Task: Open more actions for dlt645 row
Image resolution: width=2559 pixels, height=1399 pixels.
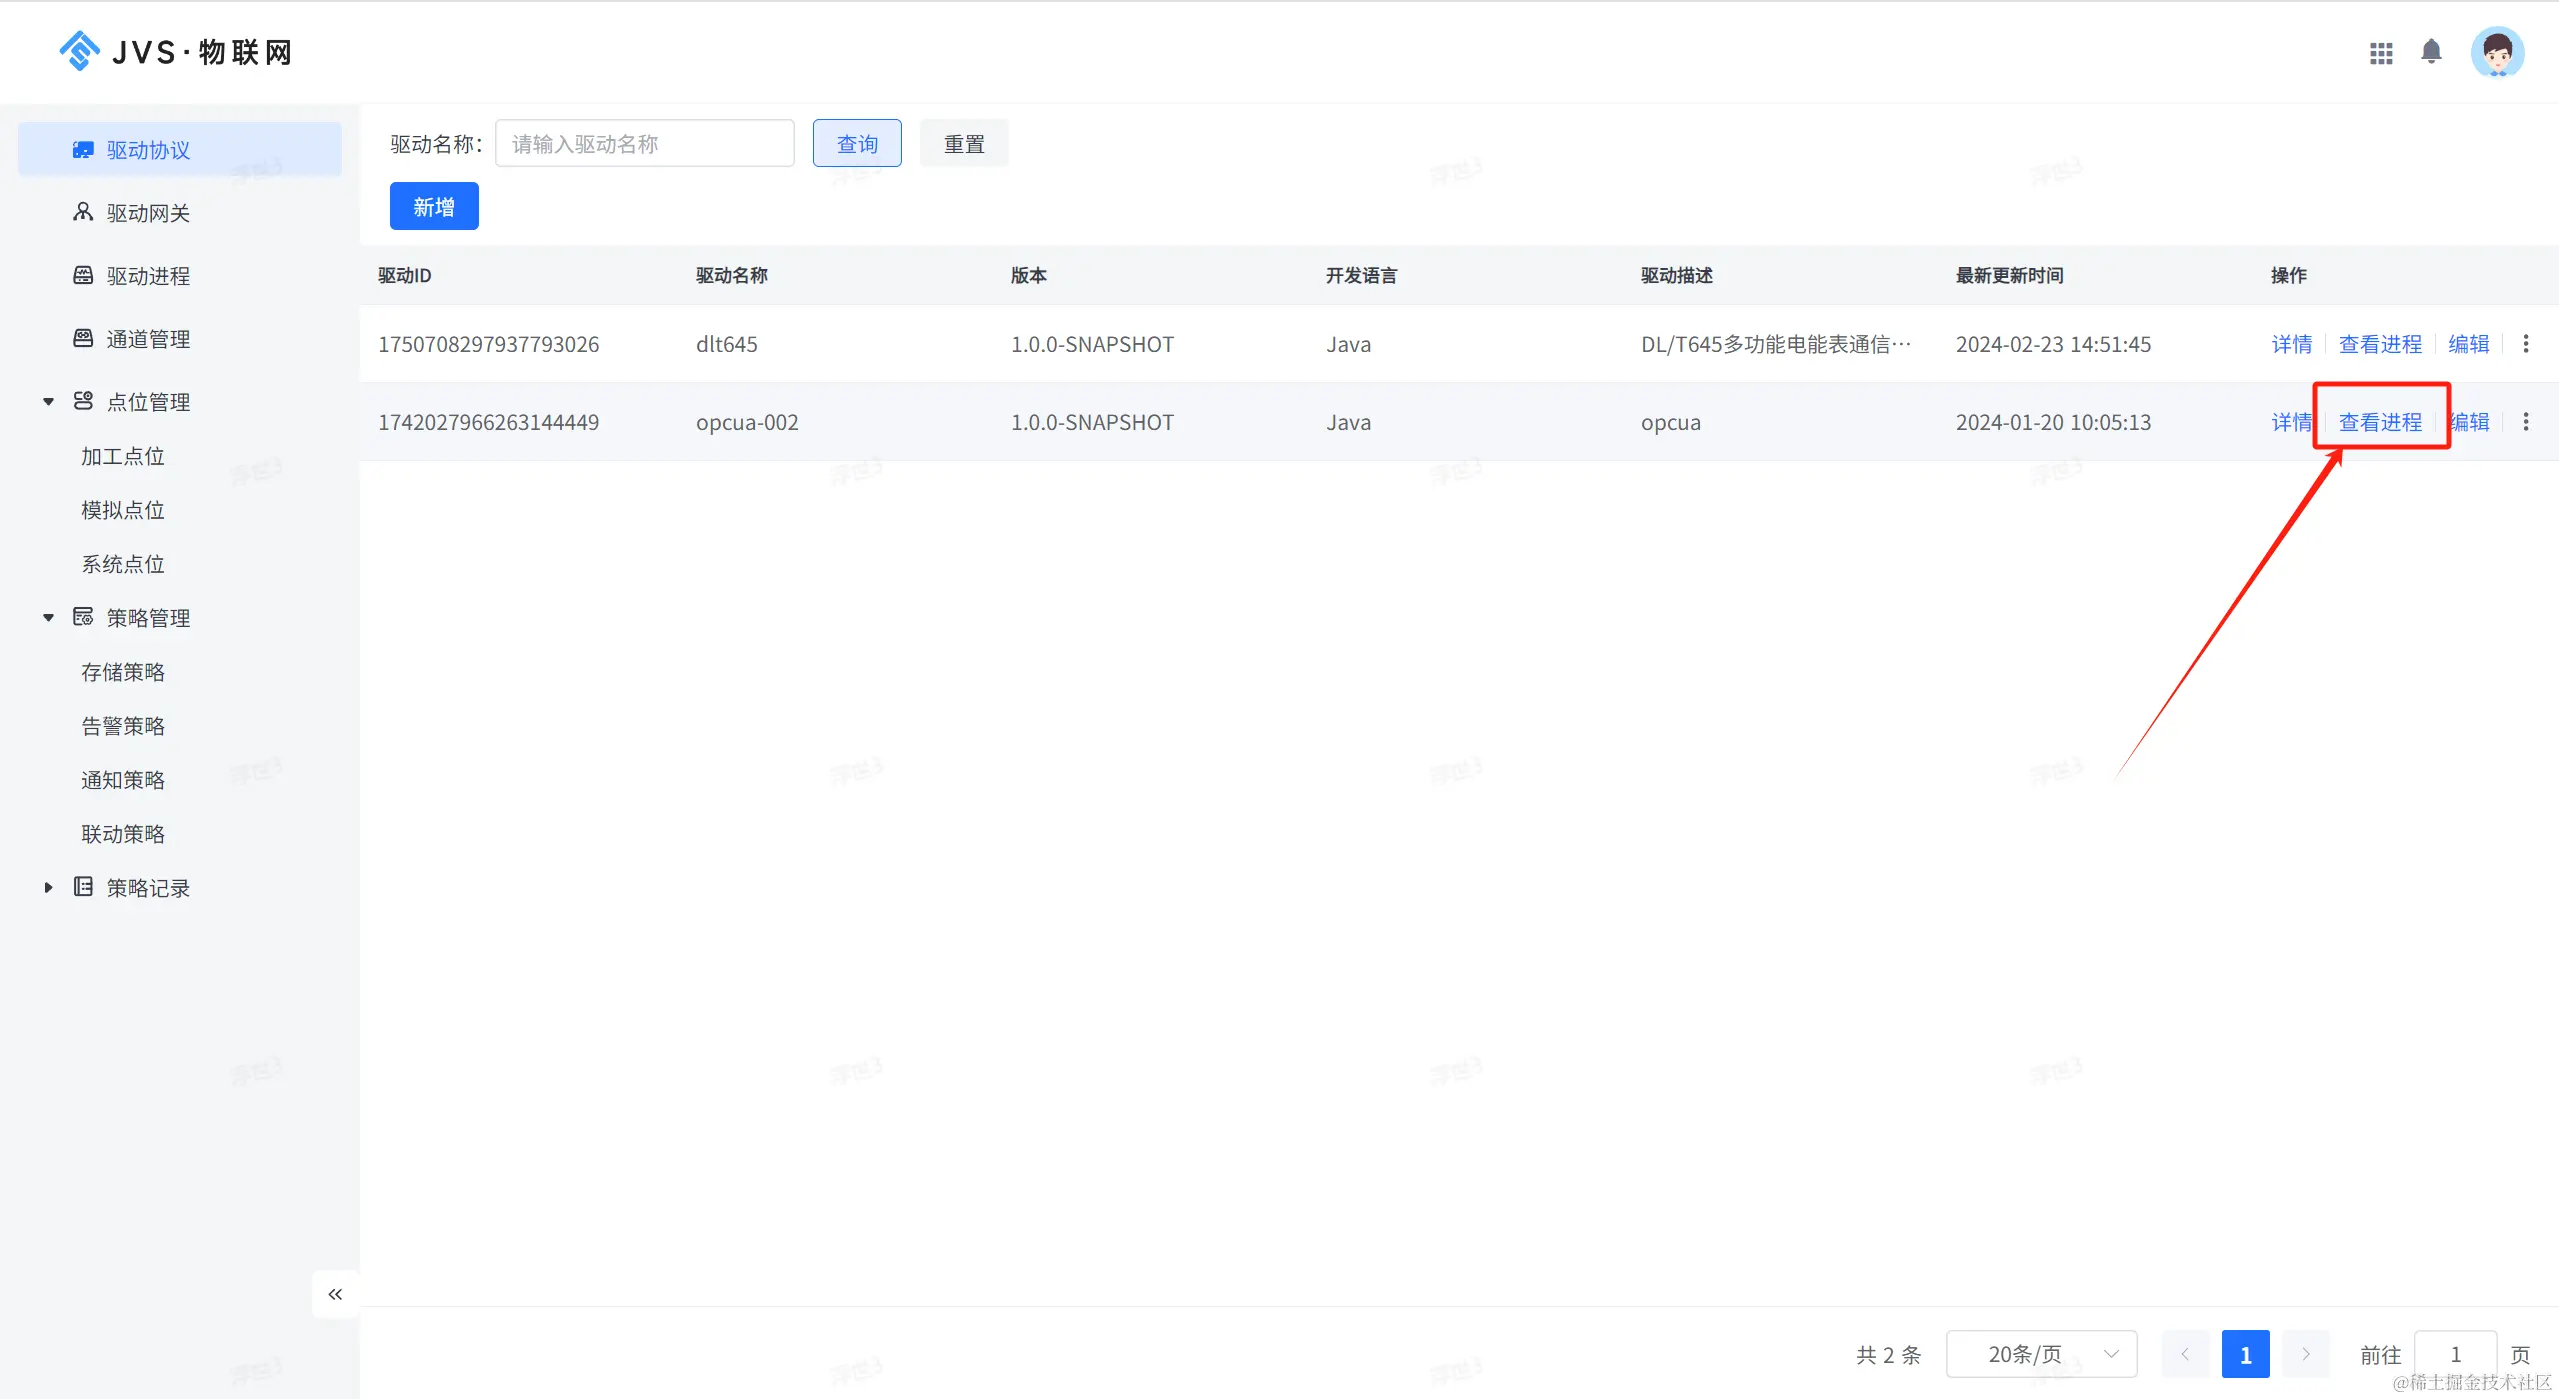Action: tap(2526, 344)
